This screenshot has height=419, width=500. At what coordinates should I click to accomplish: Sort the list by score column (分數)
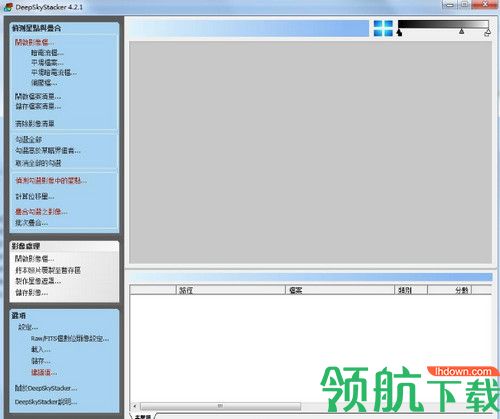[449, 290]
